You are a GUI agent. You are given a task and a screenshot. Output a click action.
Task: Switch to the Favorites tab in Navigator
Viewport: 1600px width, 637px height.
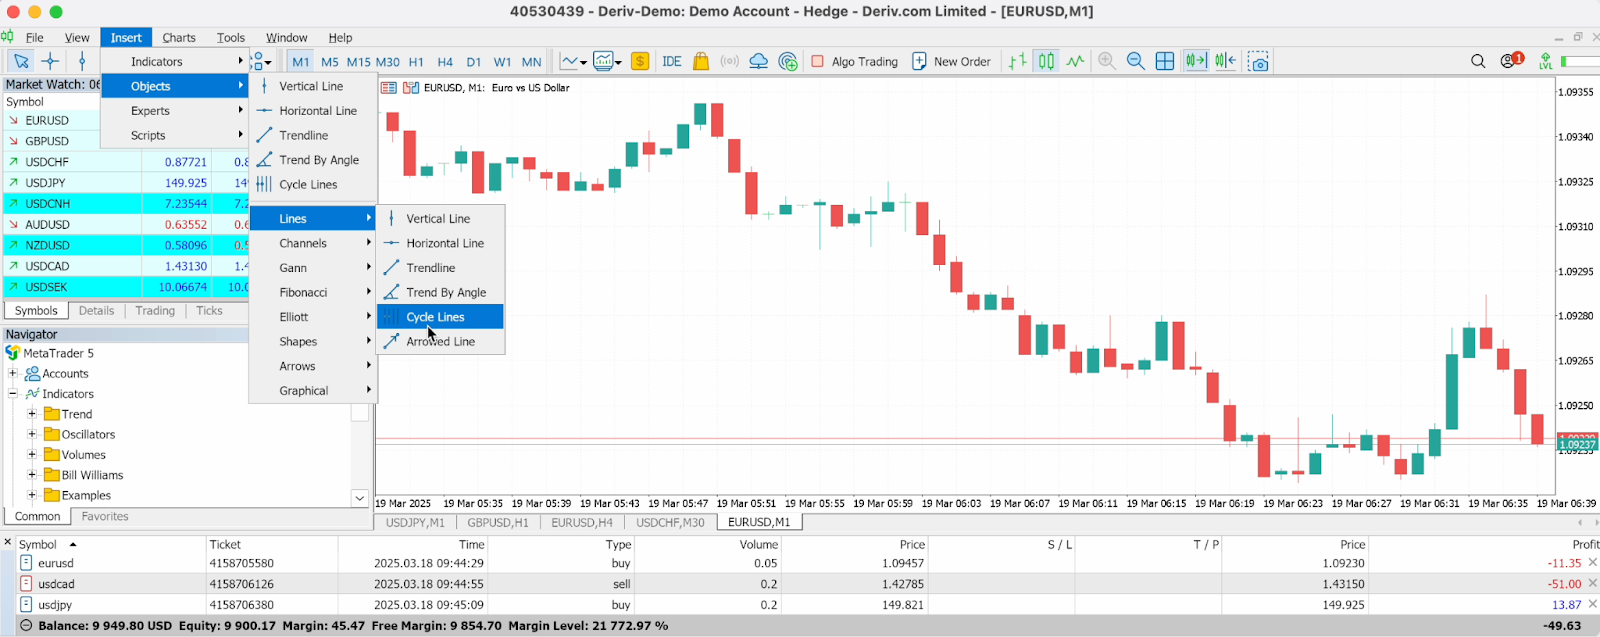[x=105, y=516]
